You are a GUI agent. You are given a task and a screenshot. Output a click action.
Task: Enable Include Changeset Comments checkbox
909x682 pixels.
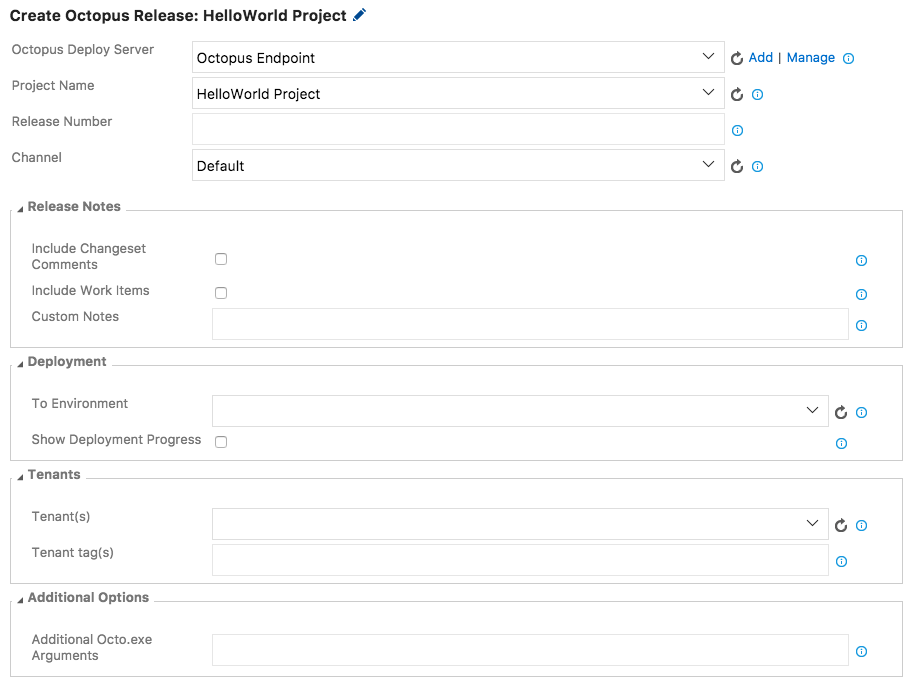(x=221, y=259)
